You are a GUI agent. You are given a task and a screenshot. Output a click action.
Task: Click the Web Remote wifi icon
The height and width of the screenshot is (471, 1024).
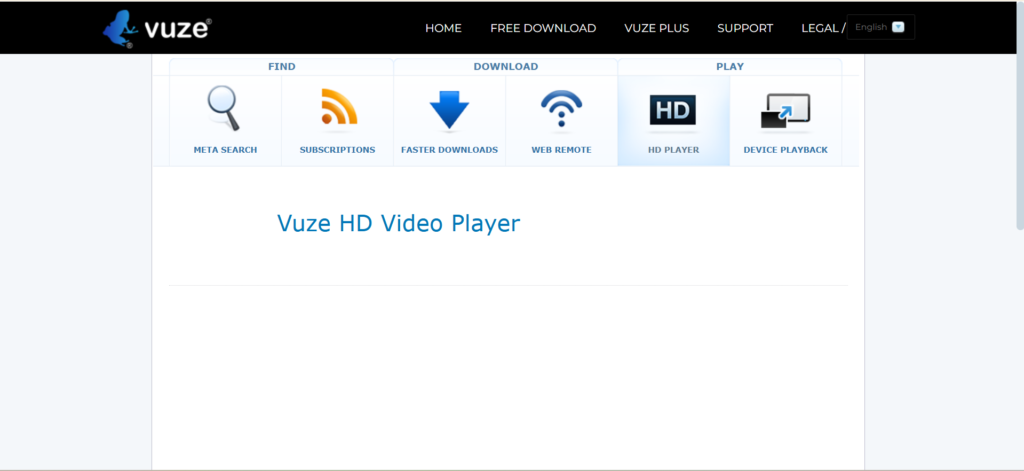(x=561, y=108)
